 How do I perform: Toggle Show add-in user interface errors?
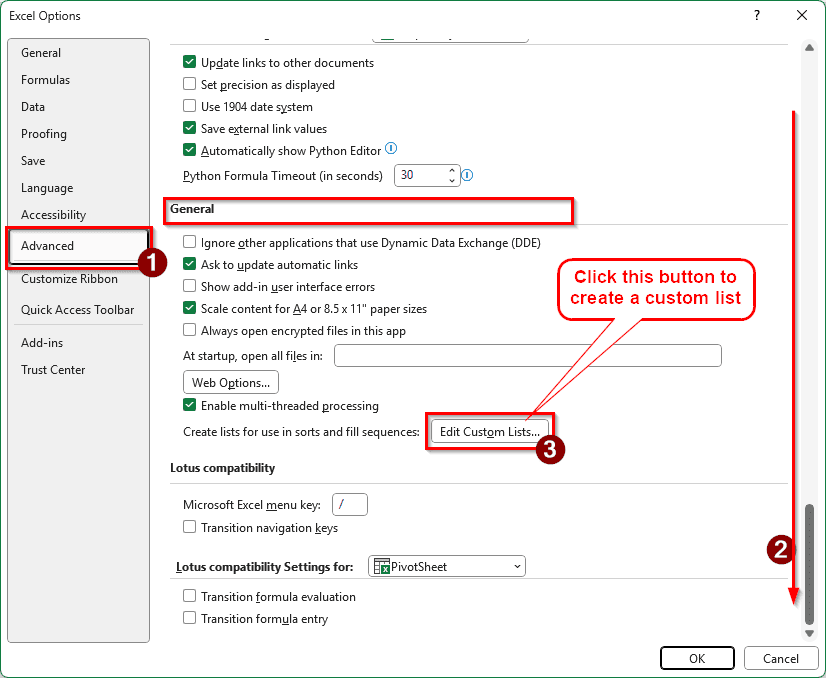pyautogui.click(x=190, y=287)
